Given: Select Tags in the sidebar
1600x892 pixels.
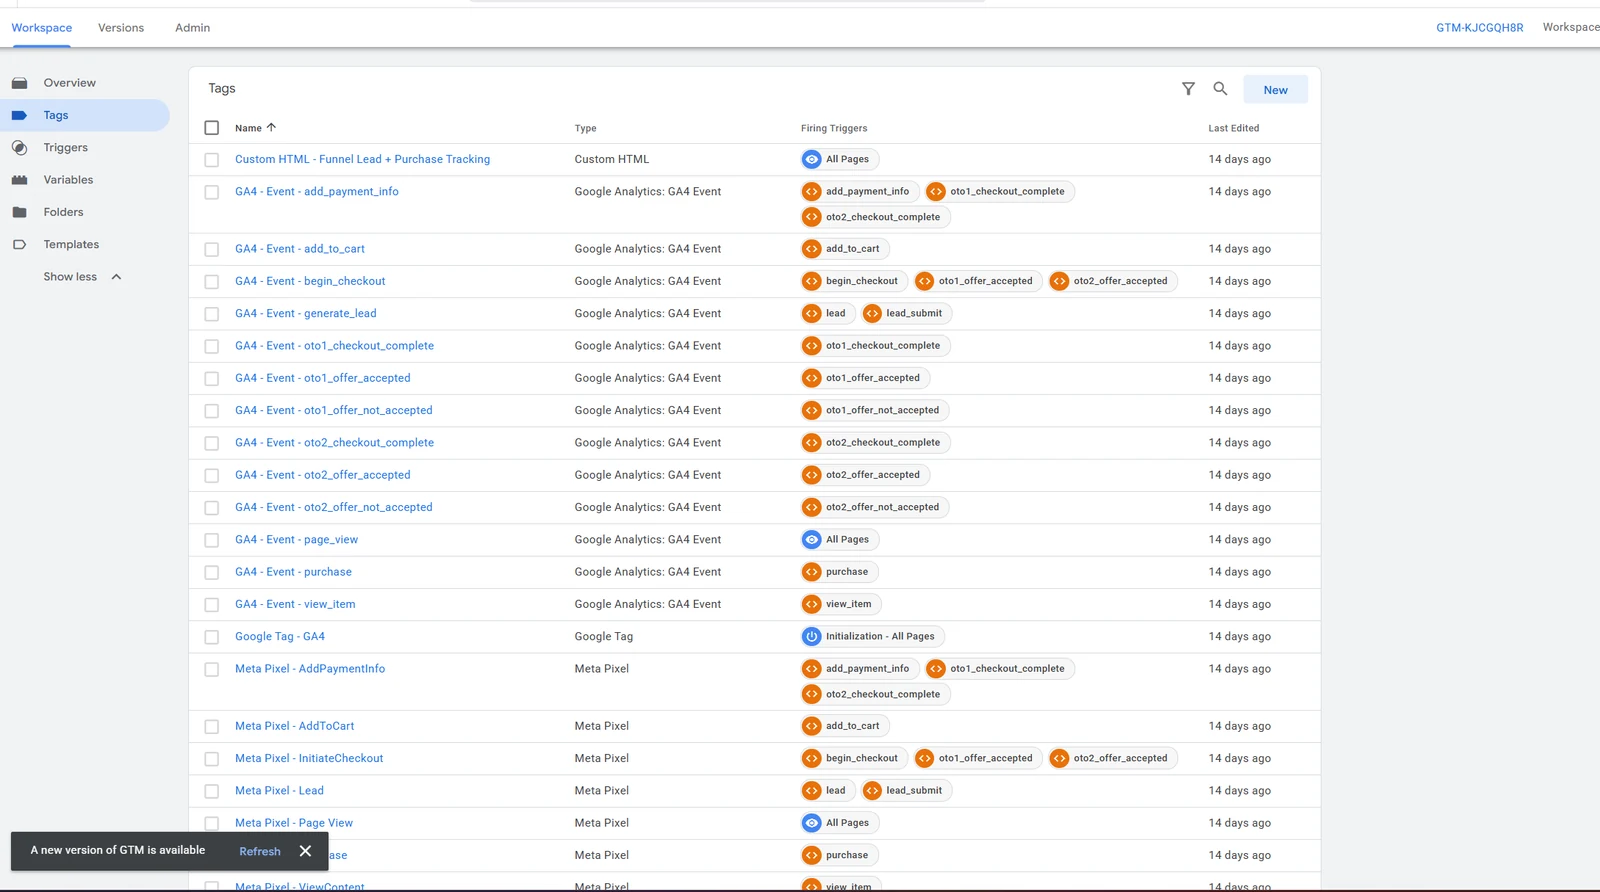Looking at the screenshot, I should [85, 115].
